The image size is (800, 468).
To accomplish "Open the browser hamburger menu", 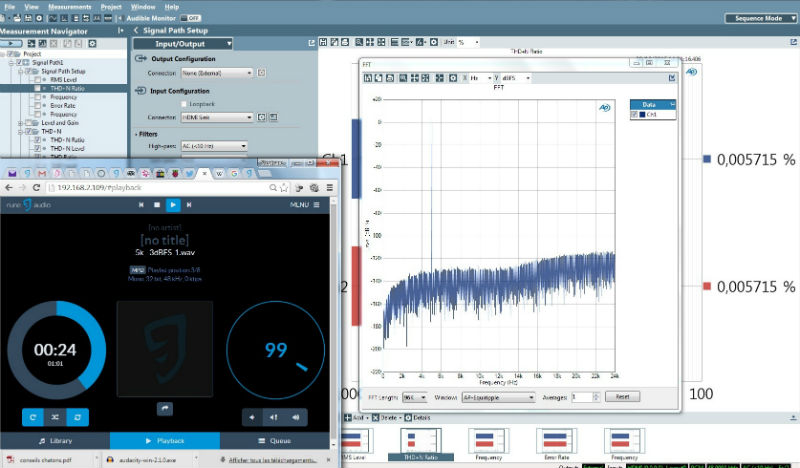I will click(330, 188).
